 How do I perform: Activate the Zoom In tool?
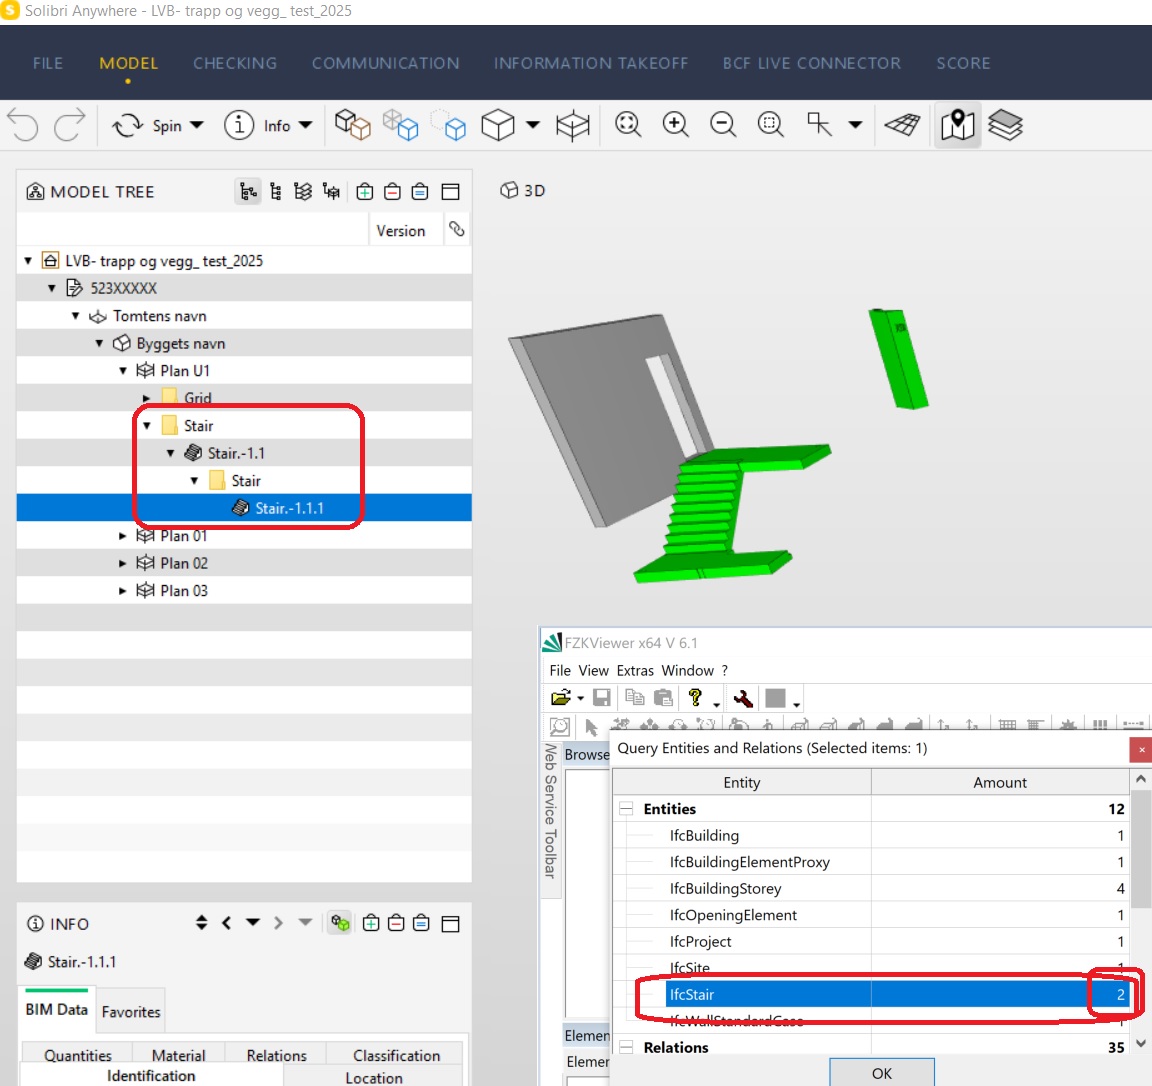point(675,125)
